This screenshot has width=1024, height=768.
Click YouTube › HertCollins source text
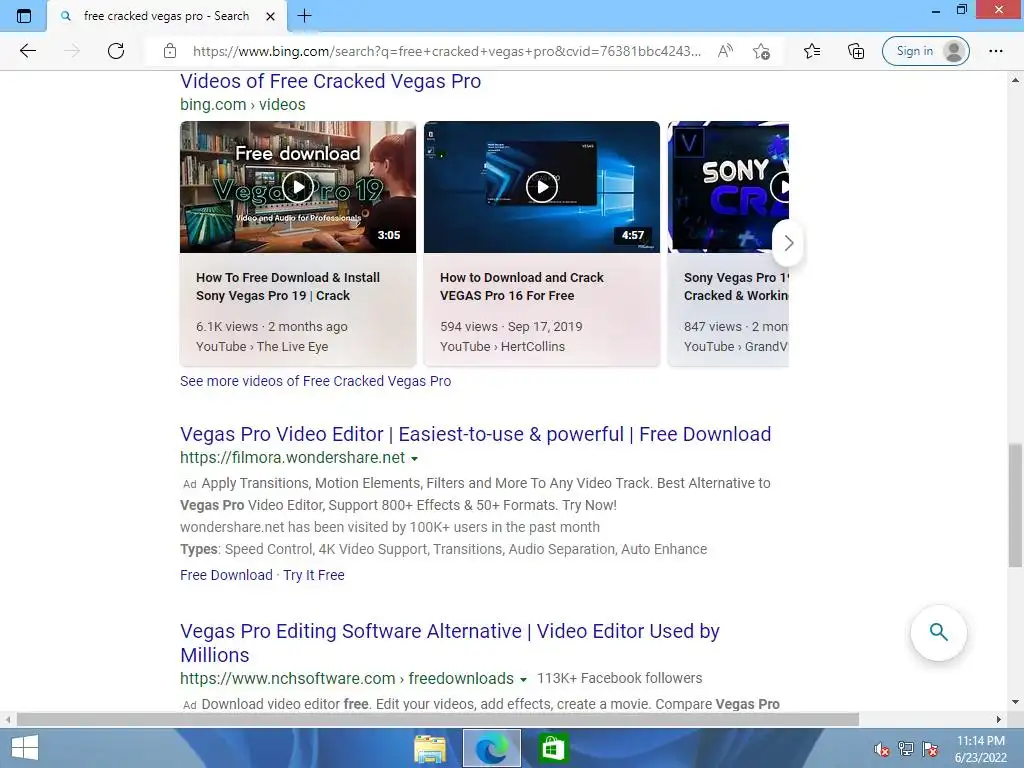[x=502, y=347]
